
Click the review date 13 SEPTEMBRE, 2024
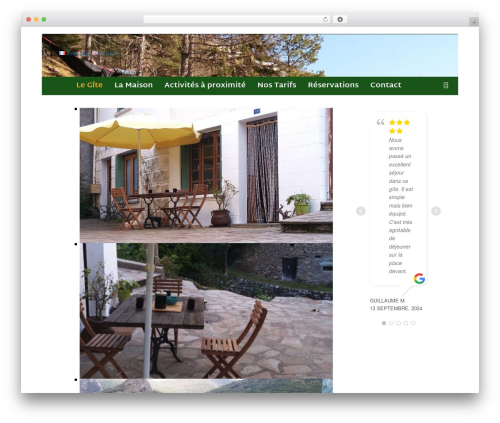[396, 308]
